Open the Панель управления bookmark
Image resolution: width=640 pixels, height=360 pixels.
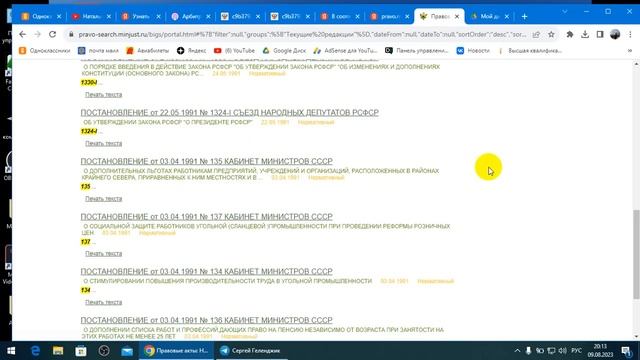click(417, 51)
